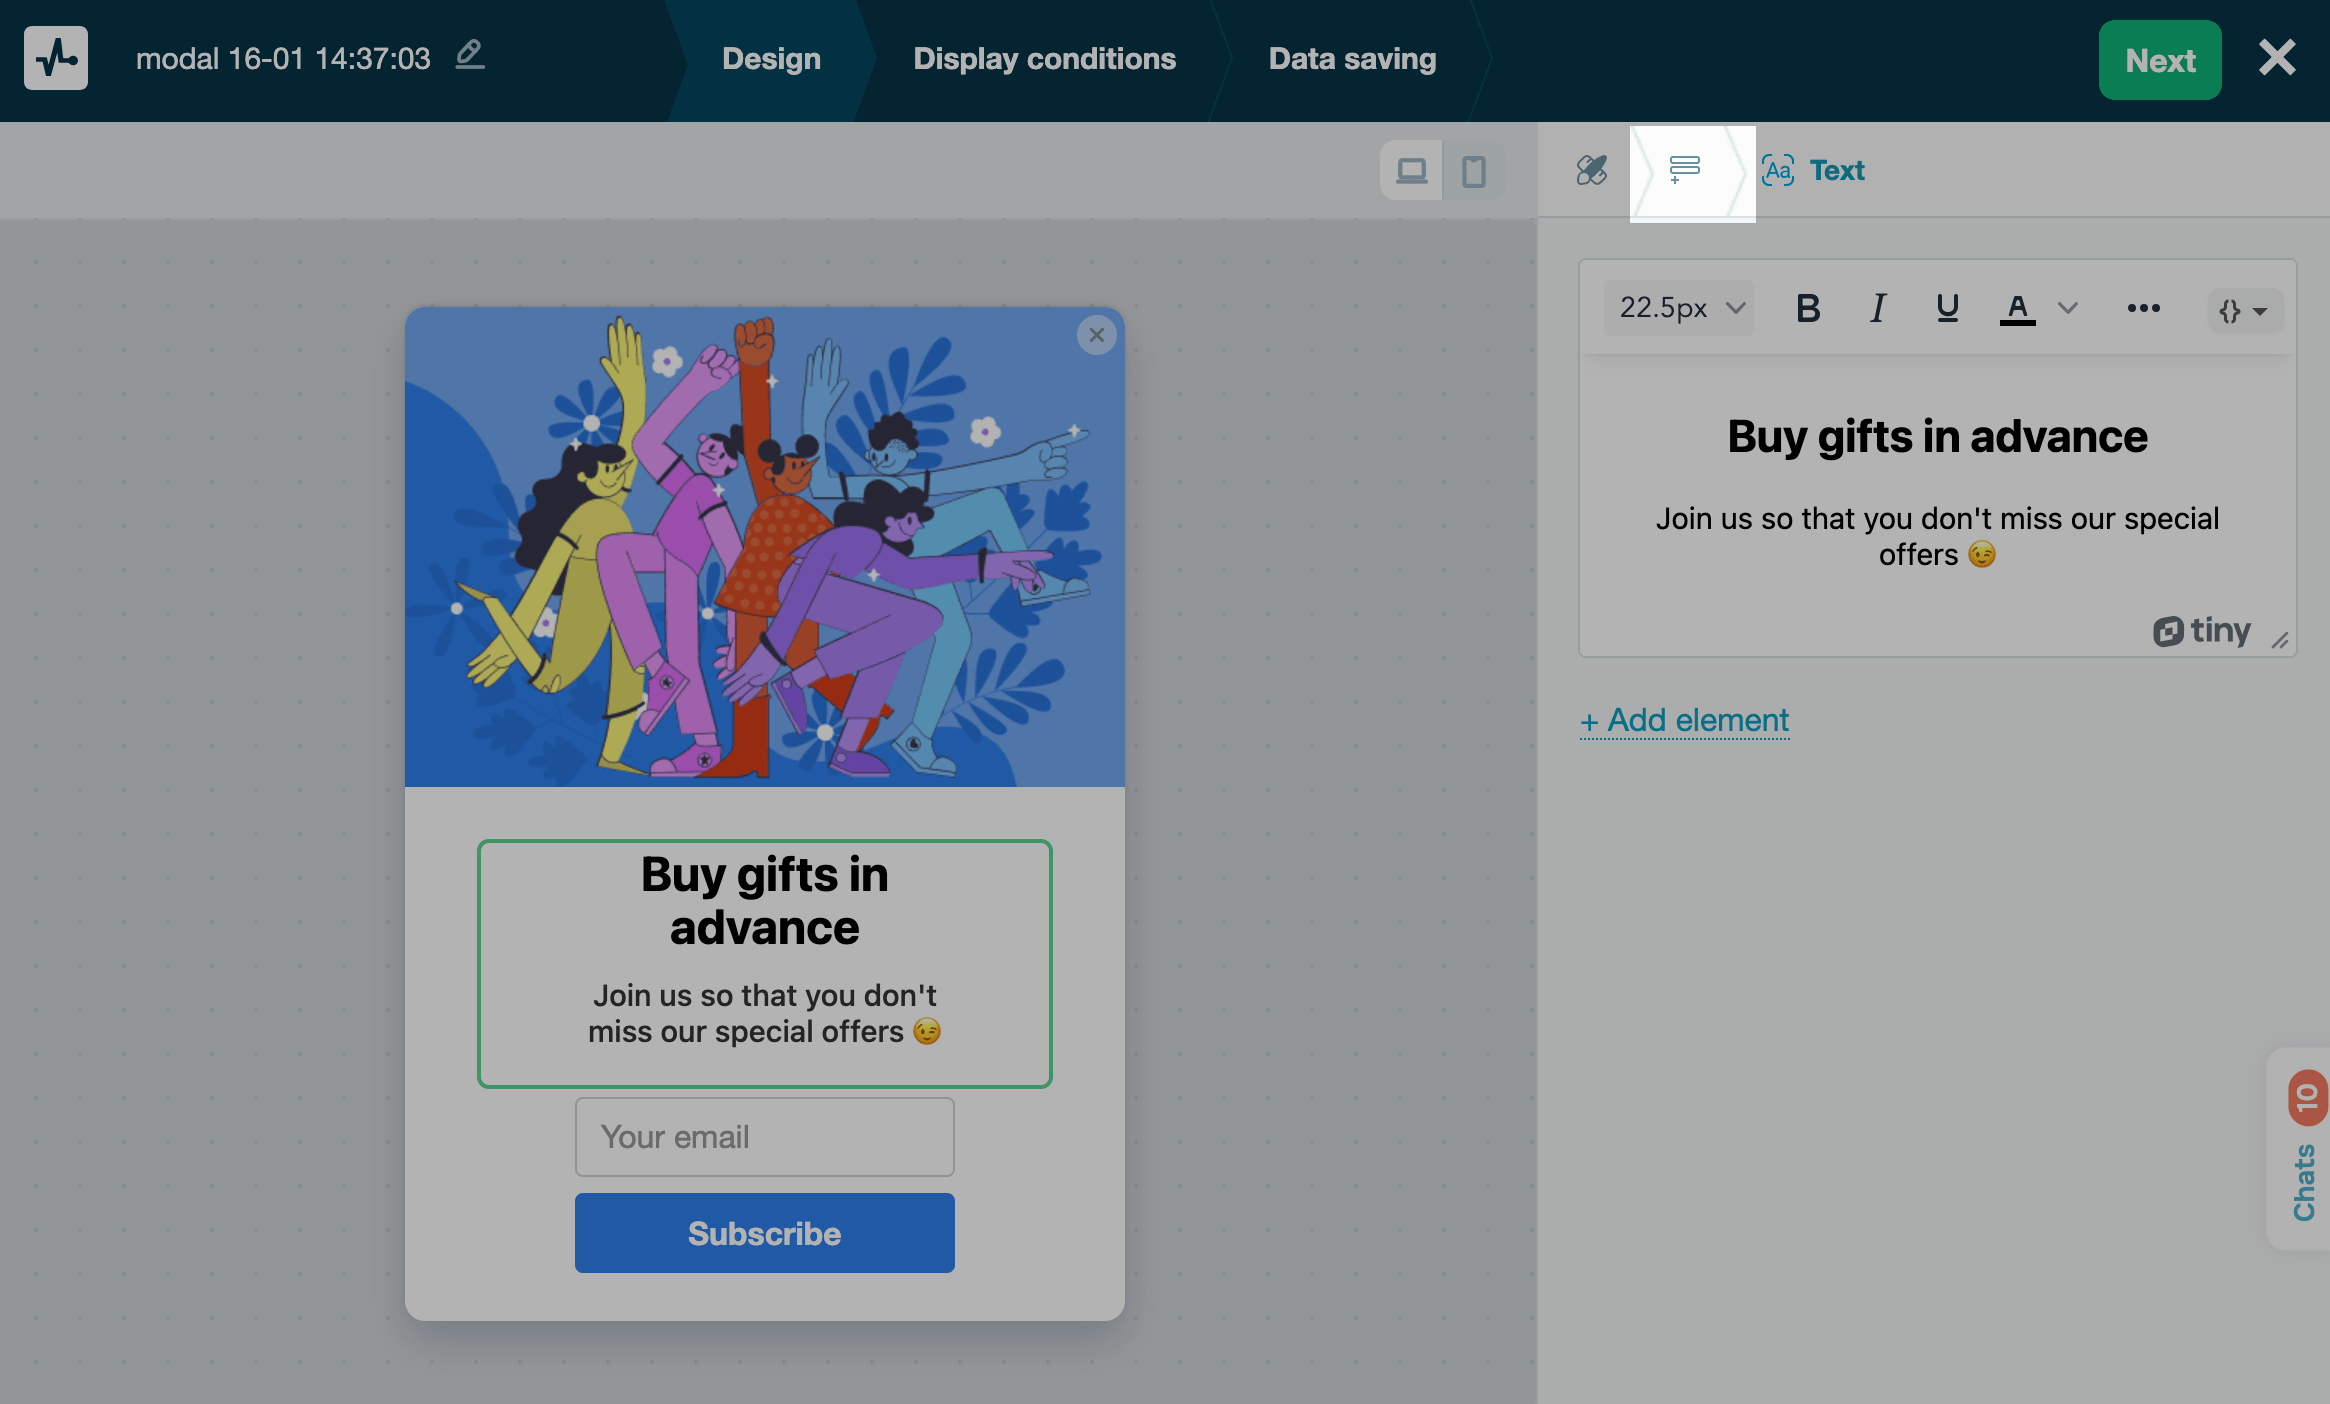2330x1404 pixels.
Task: Show more toolbar options ellipsis
Action: [2143, 308]
